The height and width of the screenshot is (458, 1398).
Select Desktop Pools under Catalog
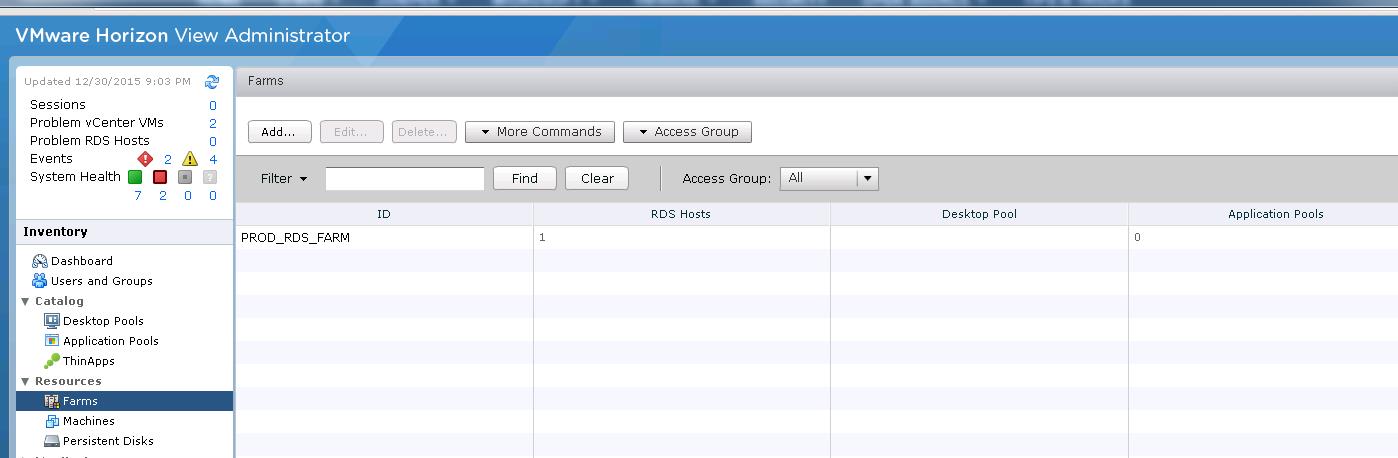[102, 321]
